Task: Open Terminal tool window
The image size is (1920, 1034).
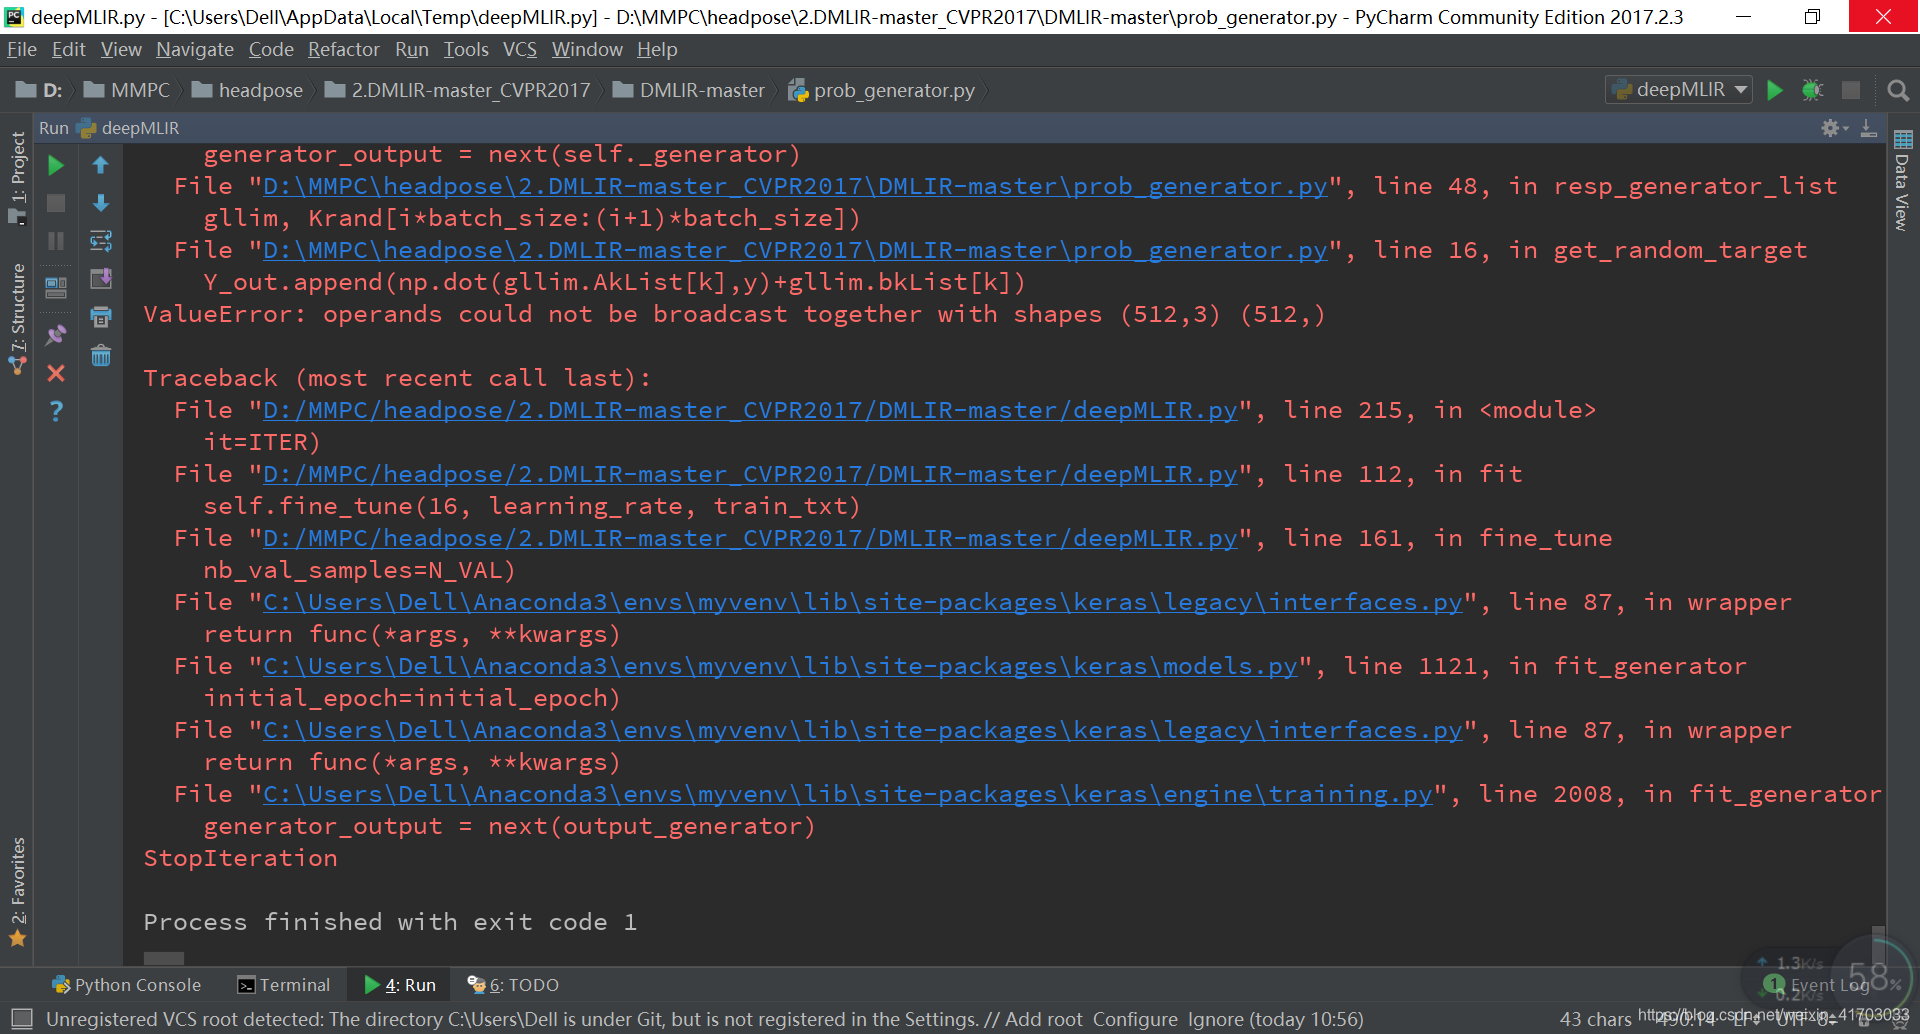Action: click(x=283, y=985)
